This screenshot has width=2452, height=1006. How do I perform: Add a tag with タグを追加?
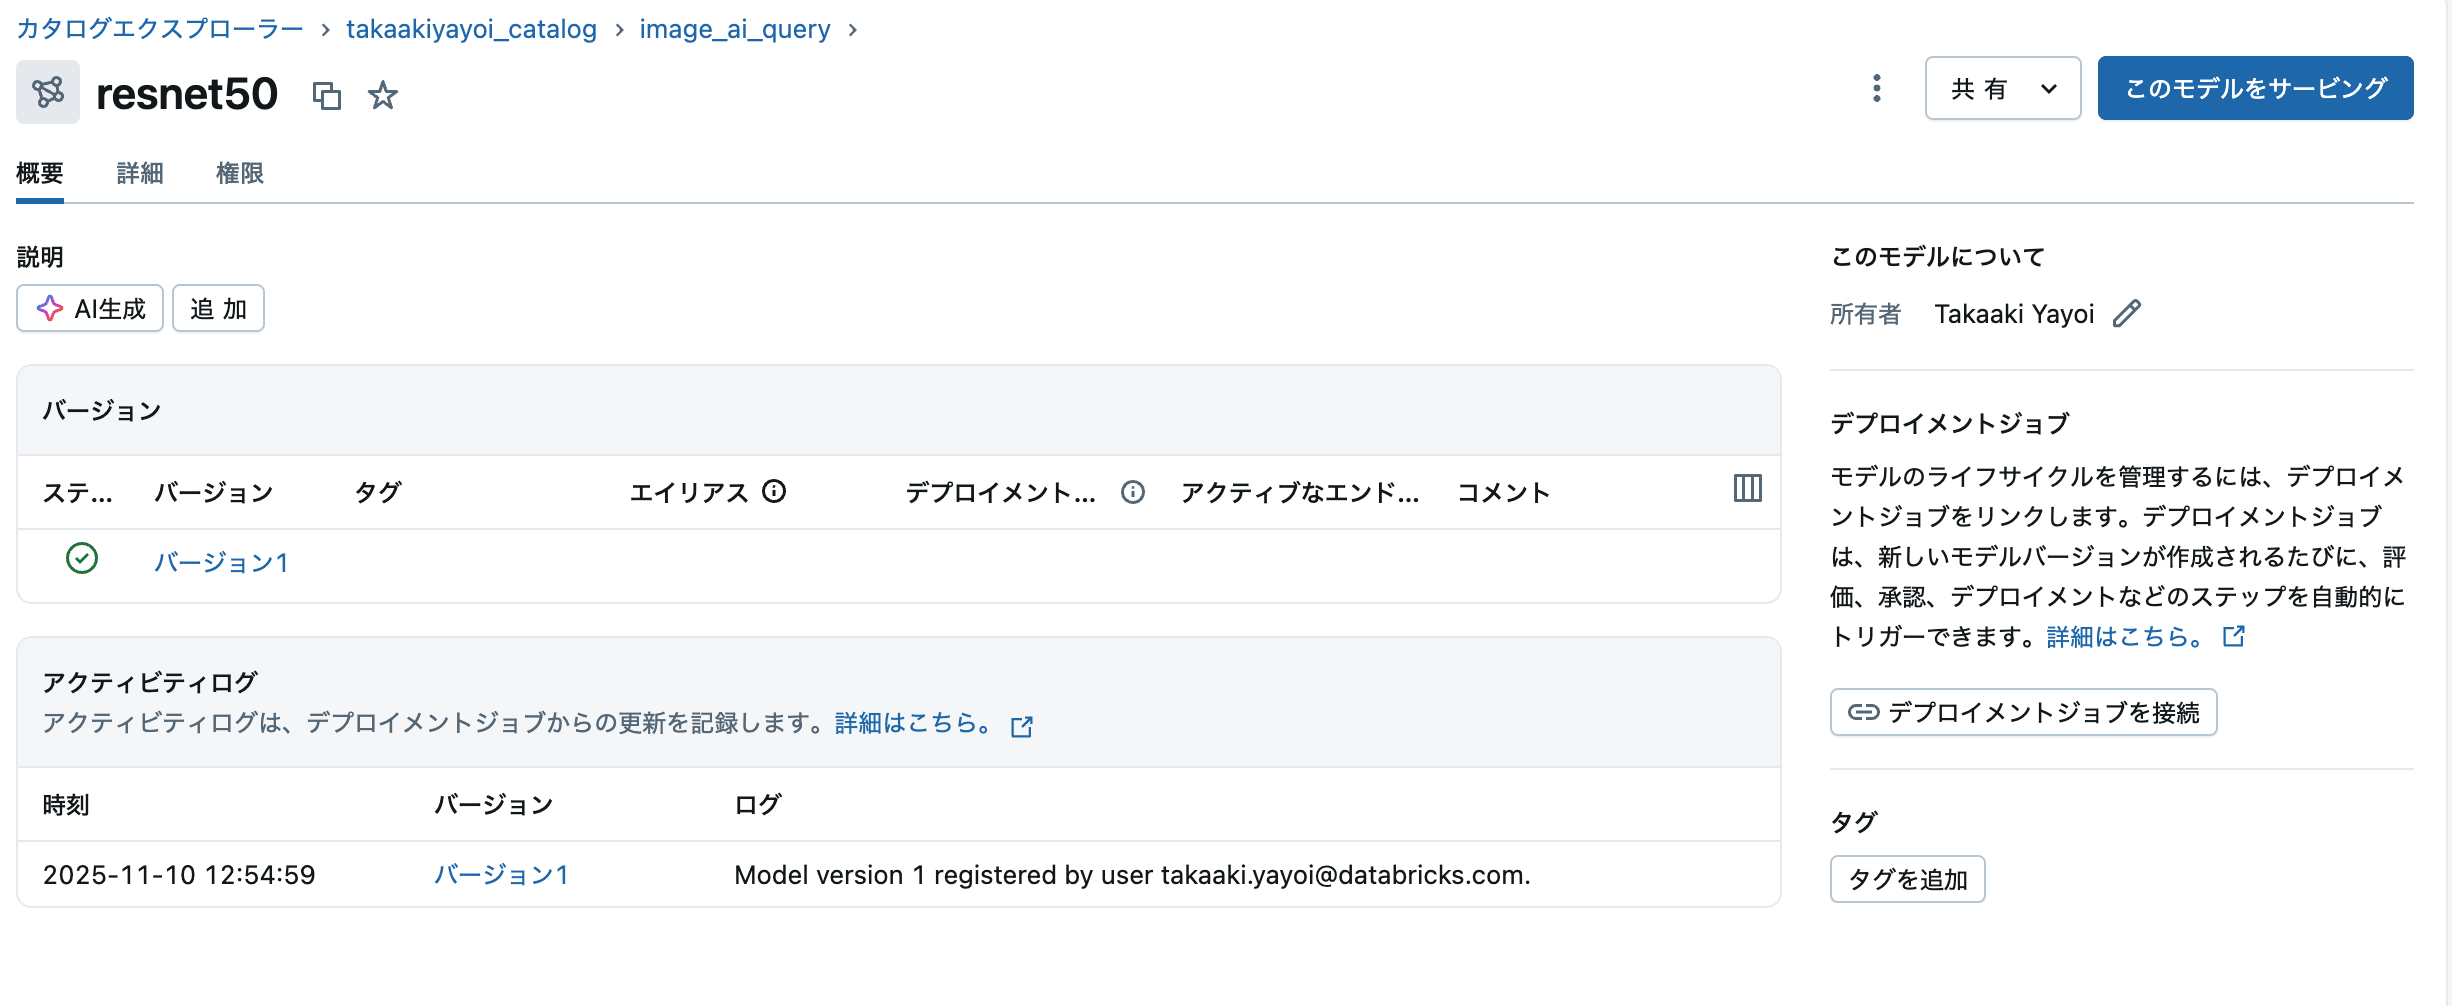click(x=1906, y=879)
